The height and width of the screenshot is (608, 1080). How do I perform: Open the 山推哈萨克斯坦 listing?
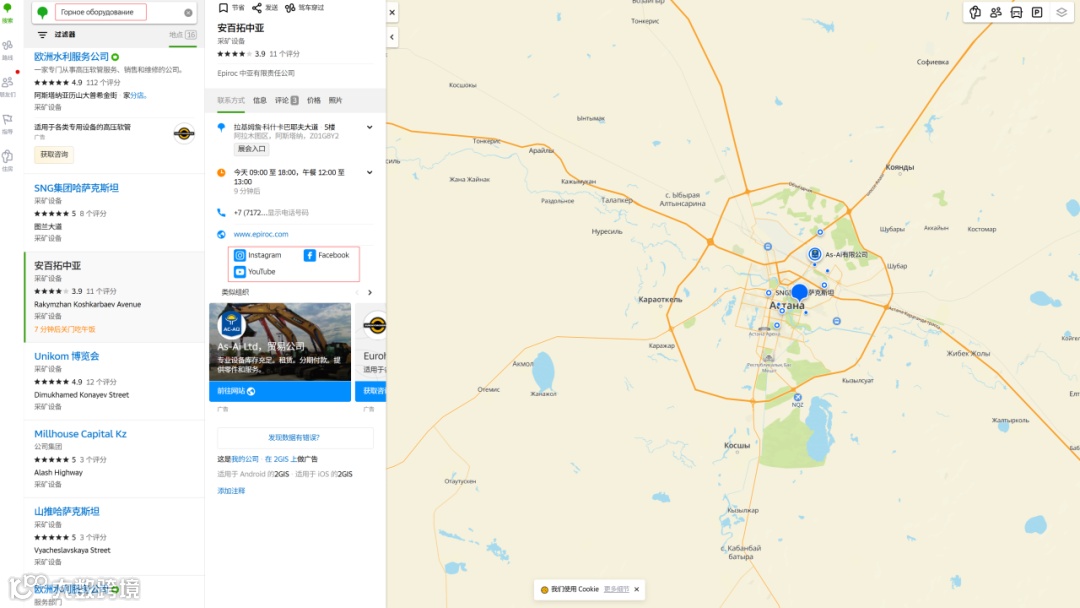coord(67,512)
